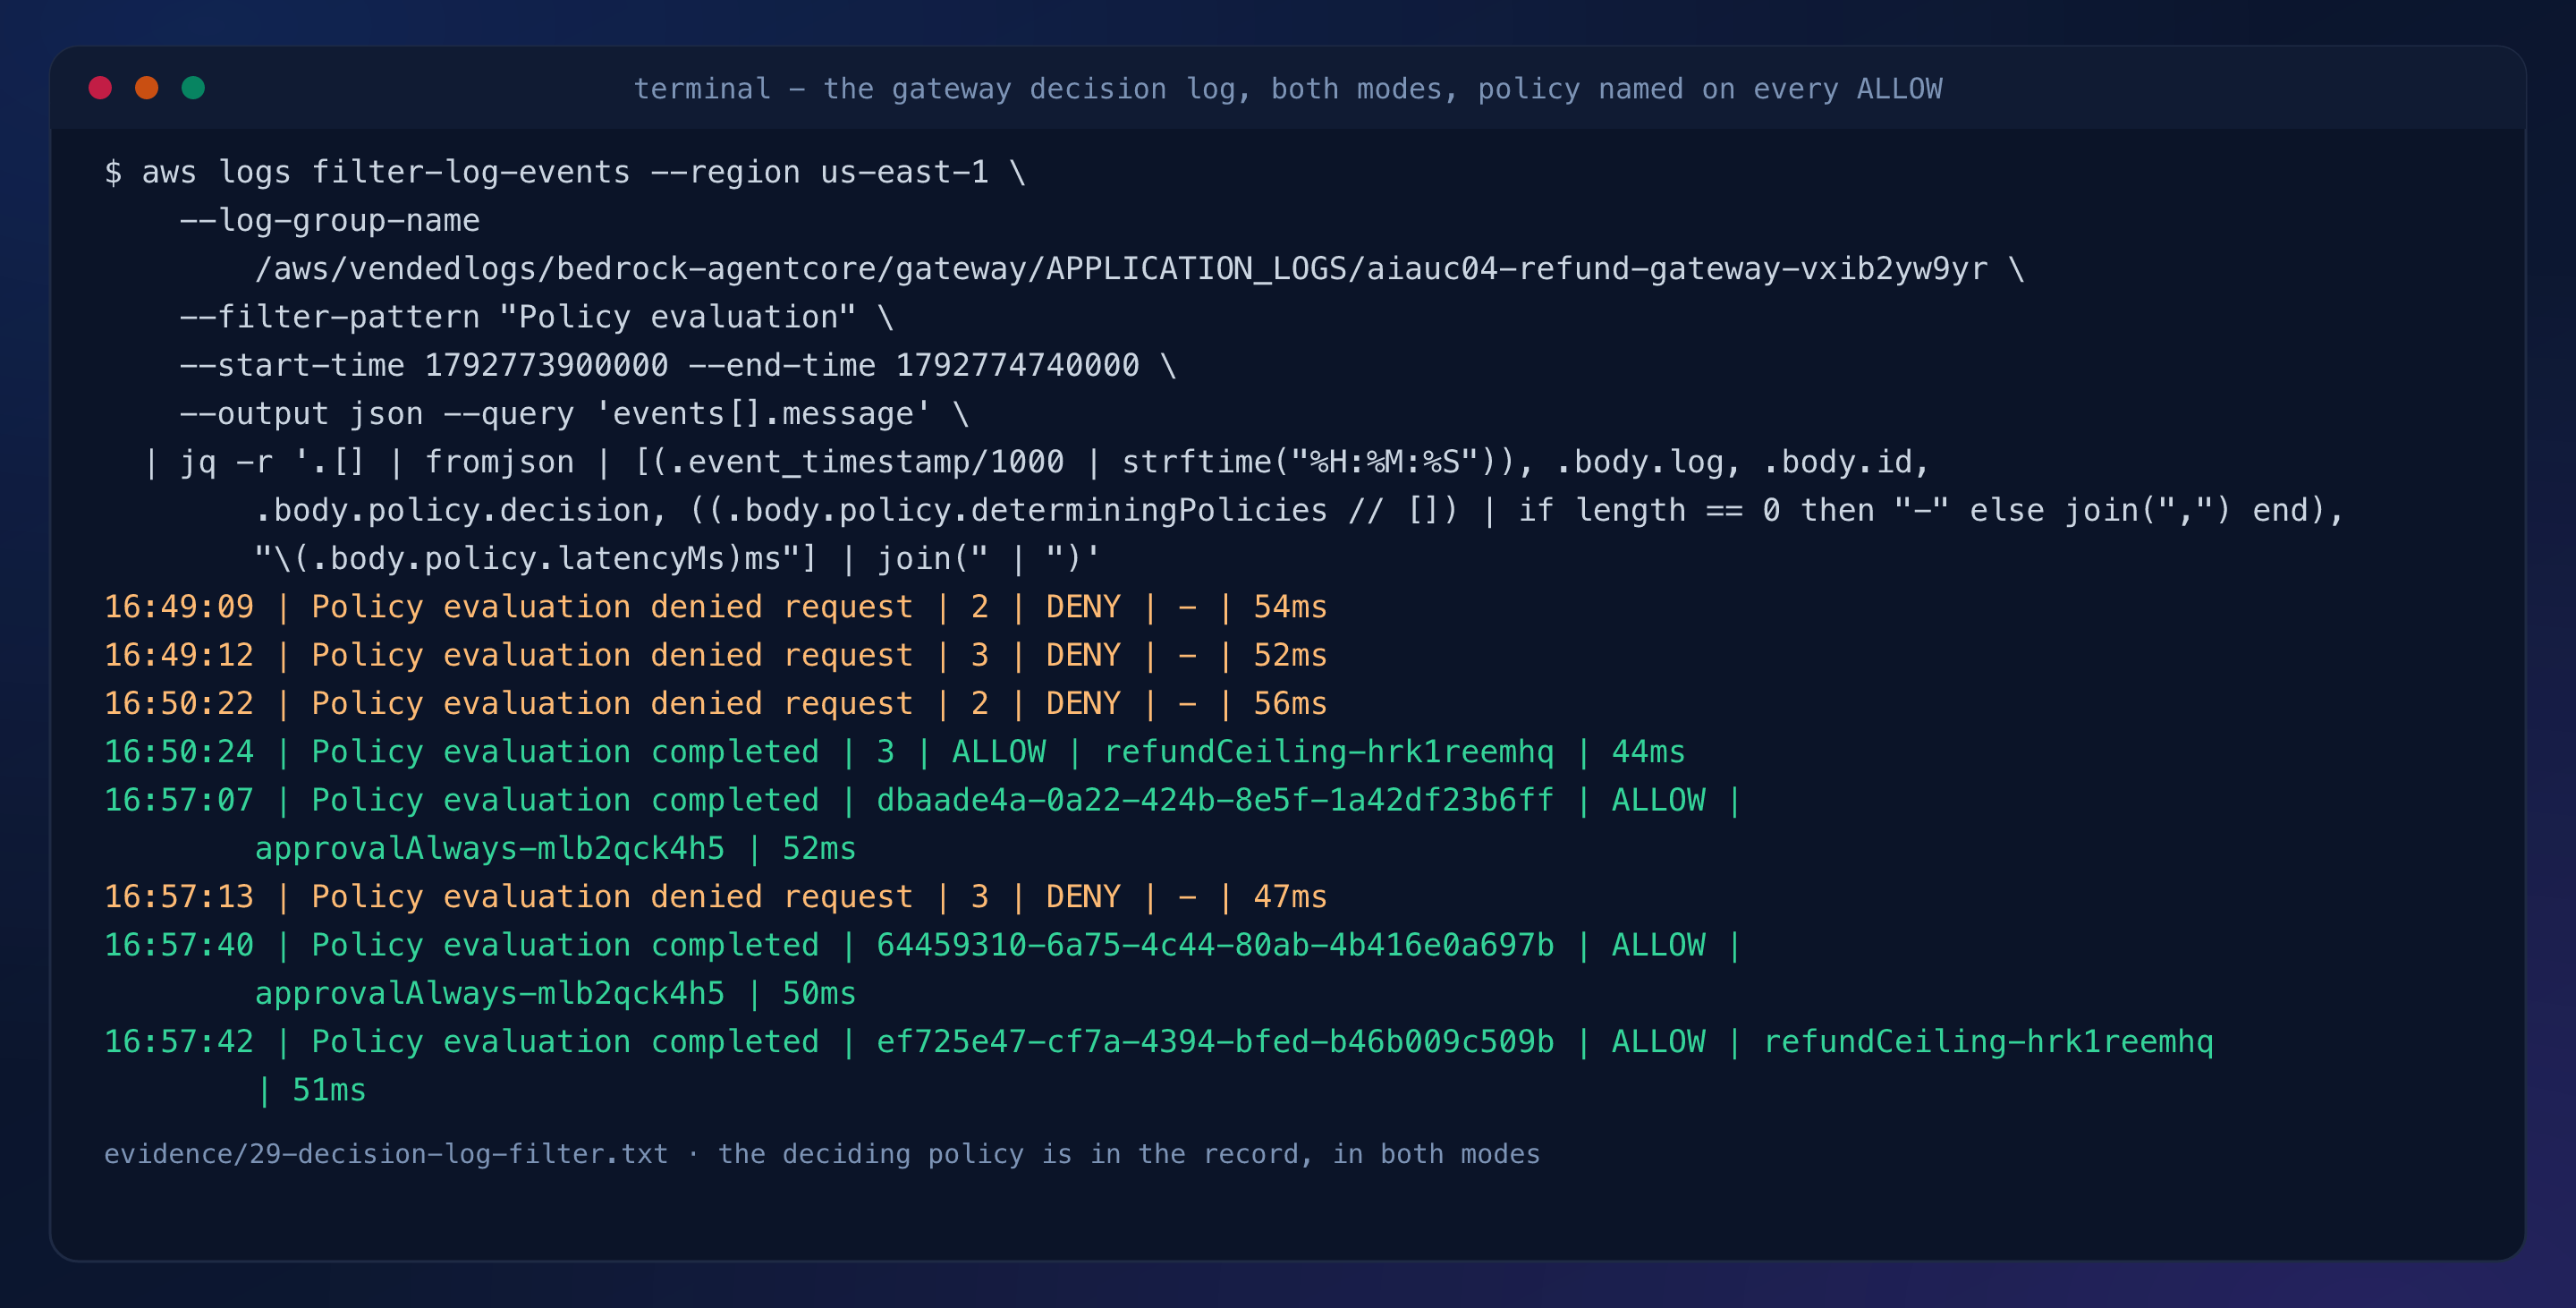Click request id ef725e47-cf7a-4394-bfed-b46b009c509b
The height and width of the screenshot is (1308, 2576).
[x=1215, y=1041]
